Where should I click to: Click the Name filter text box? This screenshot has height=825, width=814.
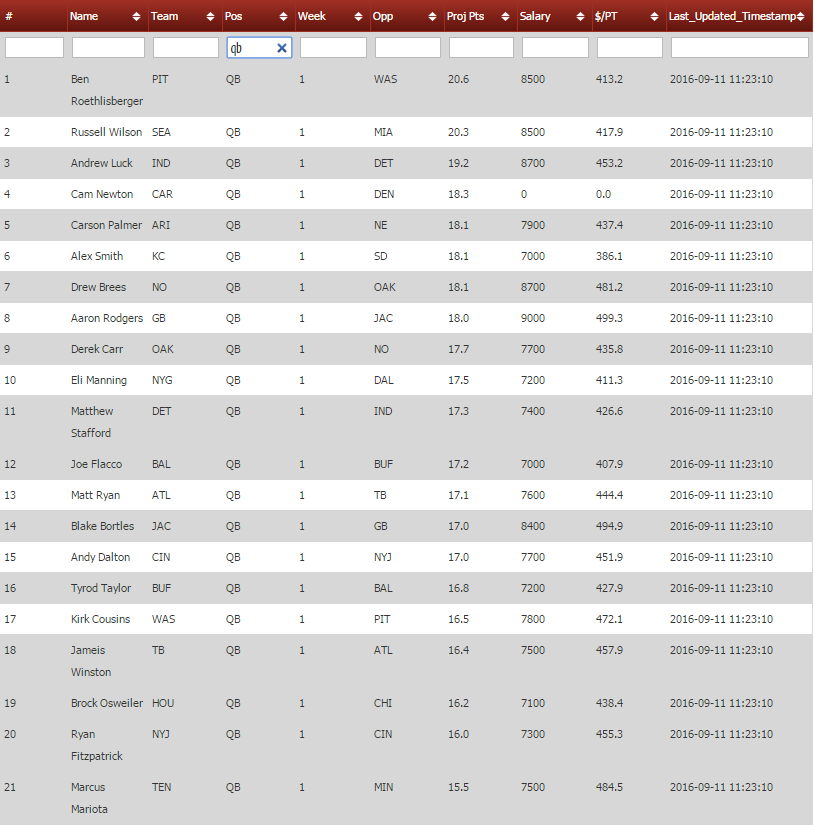108,48
